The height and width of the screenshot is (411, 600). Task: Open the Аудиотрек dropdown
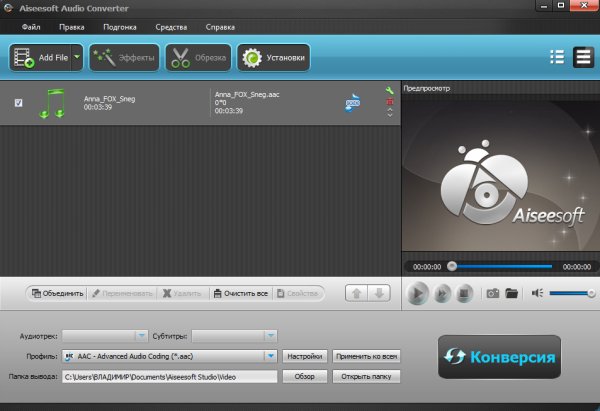(x=105, y=336)
